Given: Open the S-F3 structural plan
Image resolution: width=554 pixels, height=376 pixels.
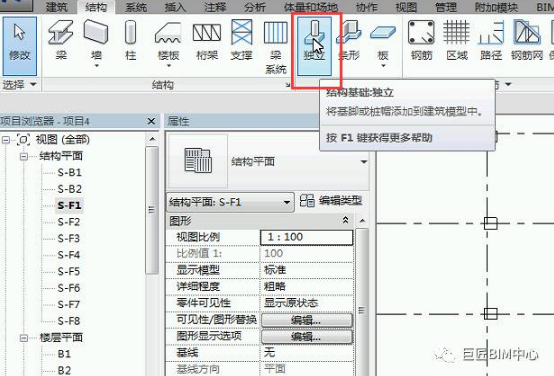Looking at the screenshot, I should pyautogui.click(x=69, y=239).
